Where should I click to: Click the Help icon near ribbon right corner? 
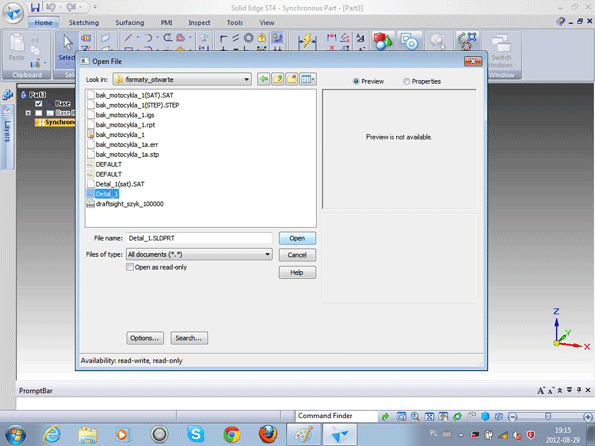[560, 22]
